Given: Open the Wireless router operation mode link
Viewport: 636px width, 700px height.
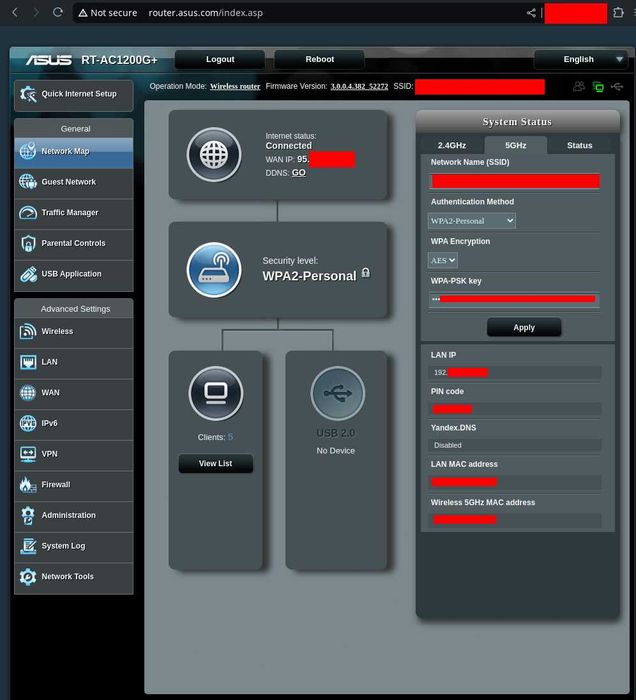Looking at the screenshot, I should 235,87.
